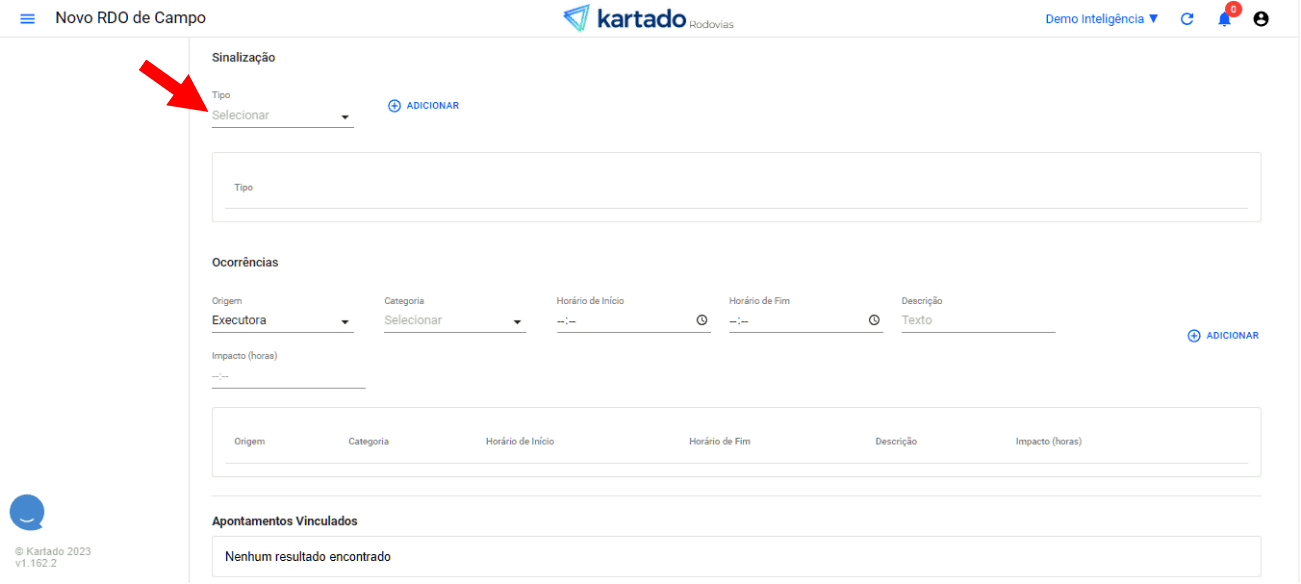
Task: Open the Categoria dropdown
Action: point(454,321)
